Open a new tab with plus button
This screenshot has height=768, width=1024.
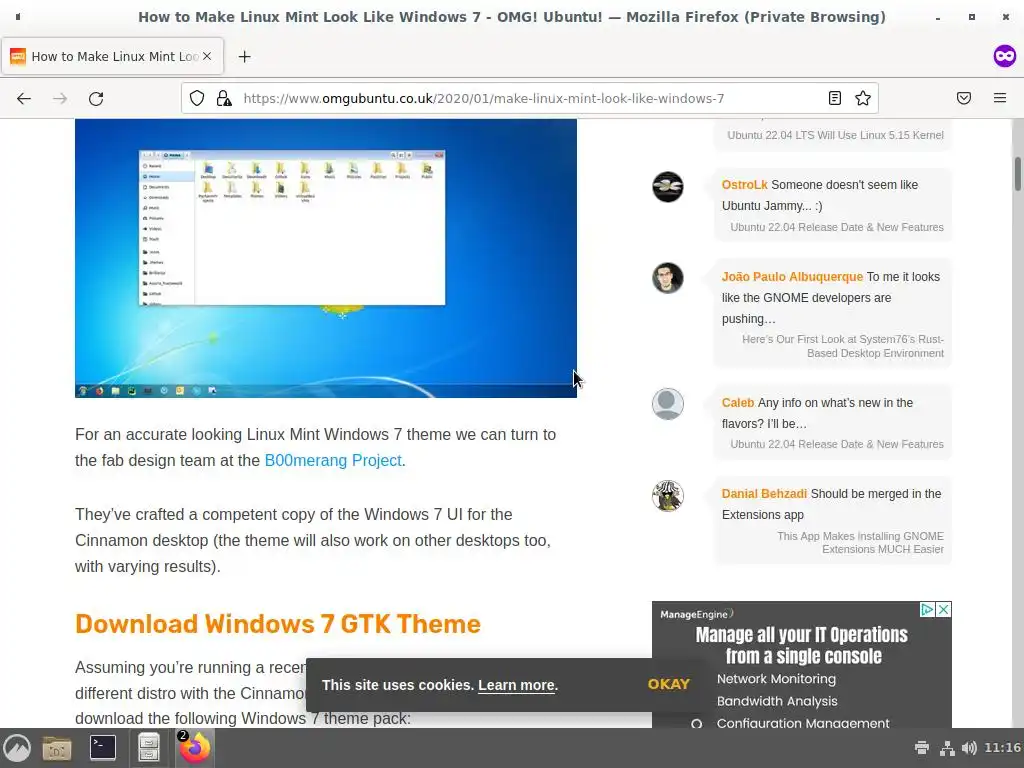(244, 57)
